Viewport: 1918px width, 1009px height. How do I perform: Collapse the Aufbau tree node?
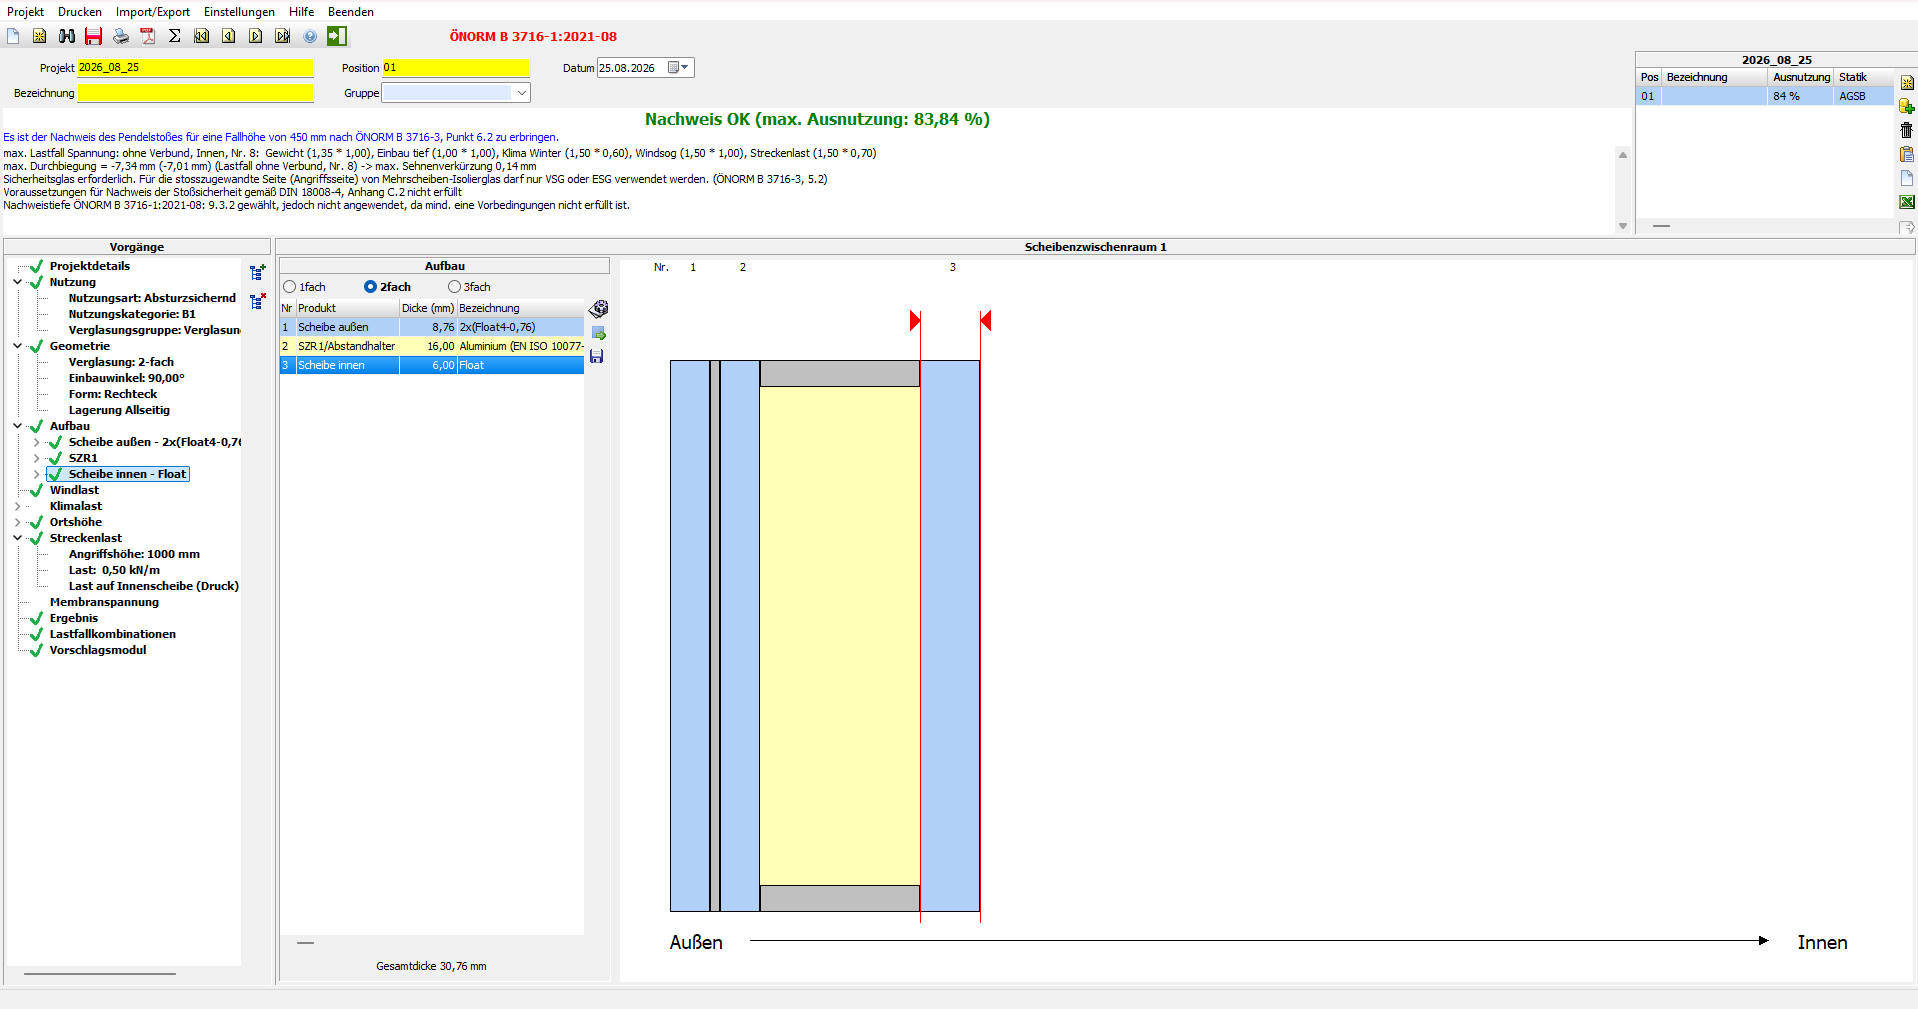pyautogui.click(x=18, y=426)
